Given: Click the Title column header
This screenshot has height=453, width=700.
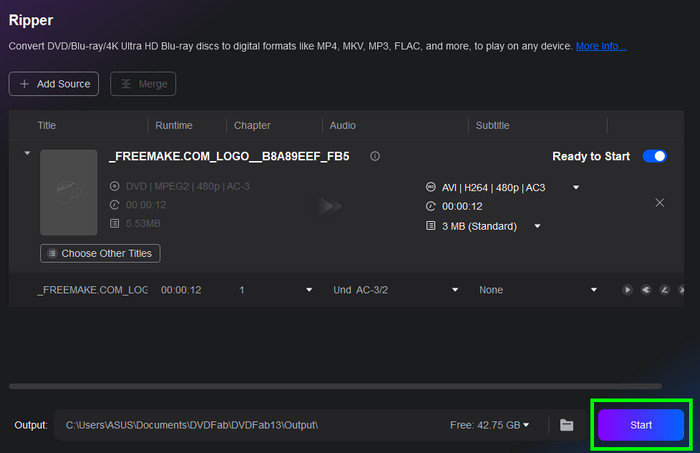Looking at the screenshot, I should (x=46, y=125).
